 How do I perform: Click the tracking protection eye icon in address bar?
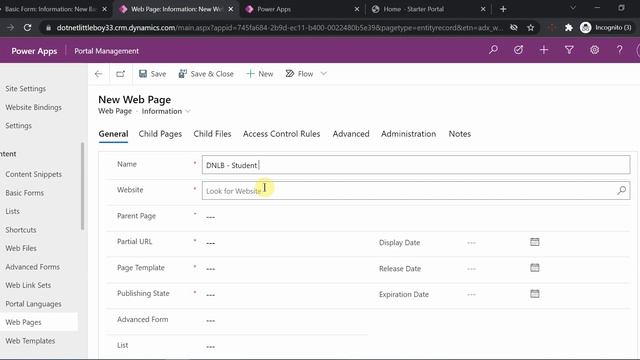[x=514, y=28]
